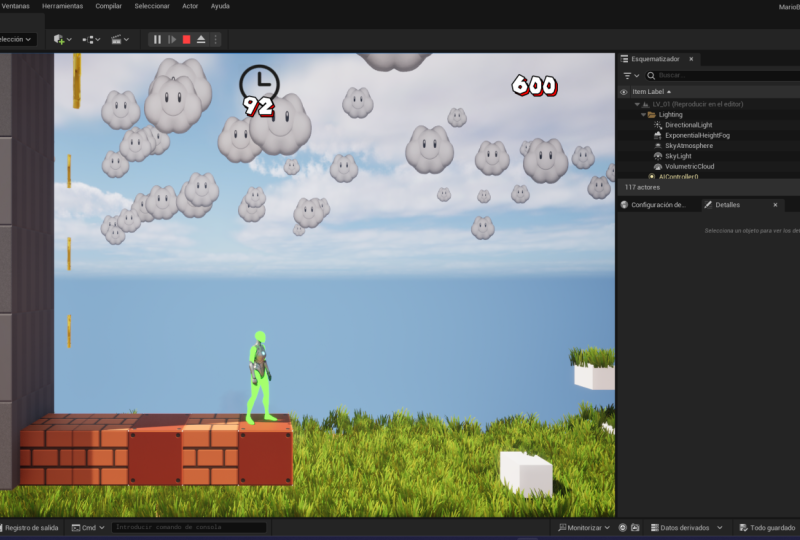800x540 pixels.
Task: Open the Datos derivados dropdown
Action: 687,528
